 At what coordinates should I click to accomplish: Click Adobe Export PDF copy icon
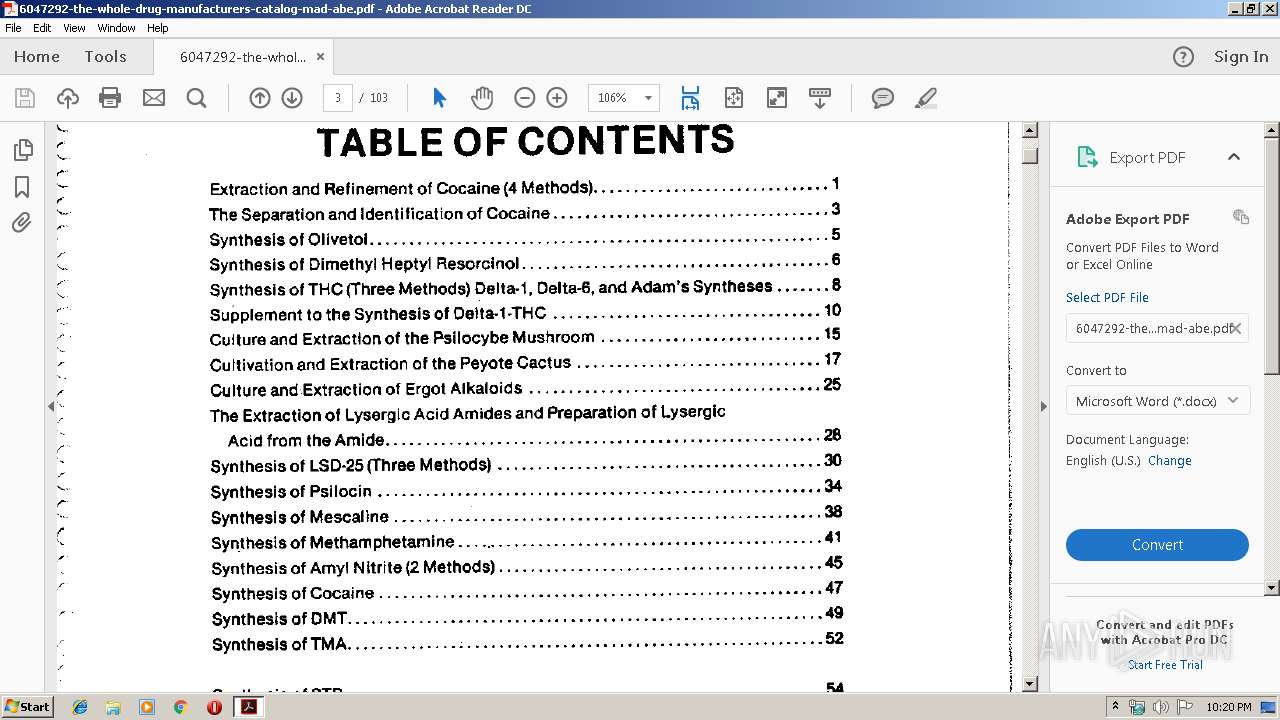[1241, 217]
